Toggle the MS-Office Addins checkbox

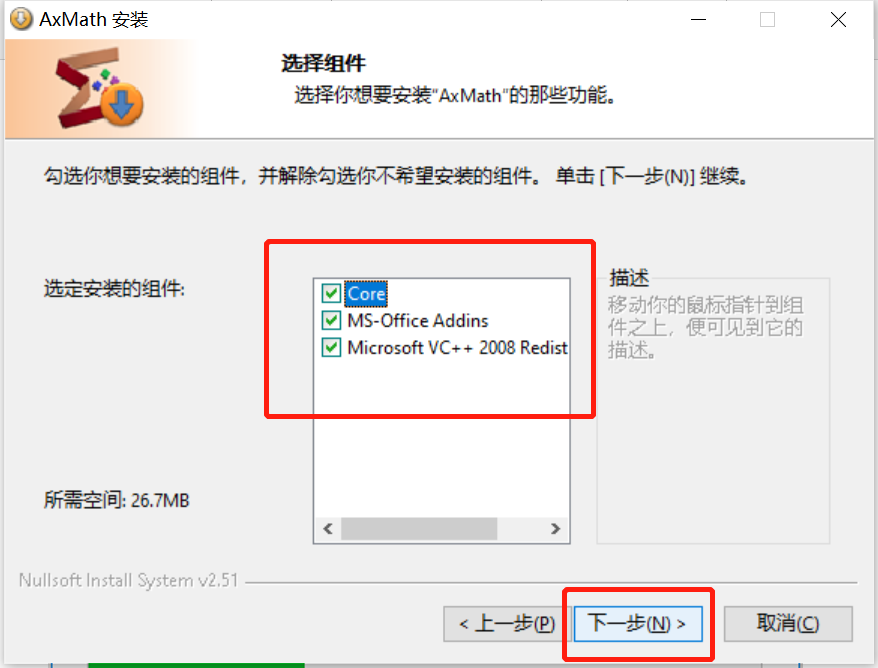(x=331, y=320)
